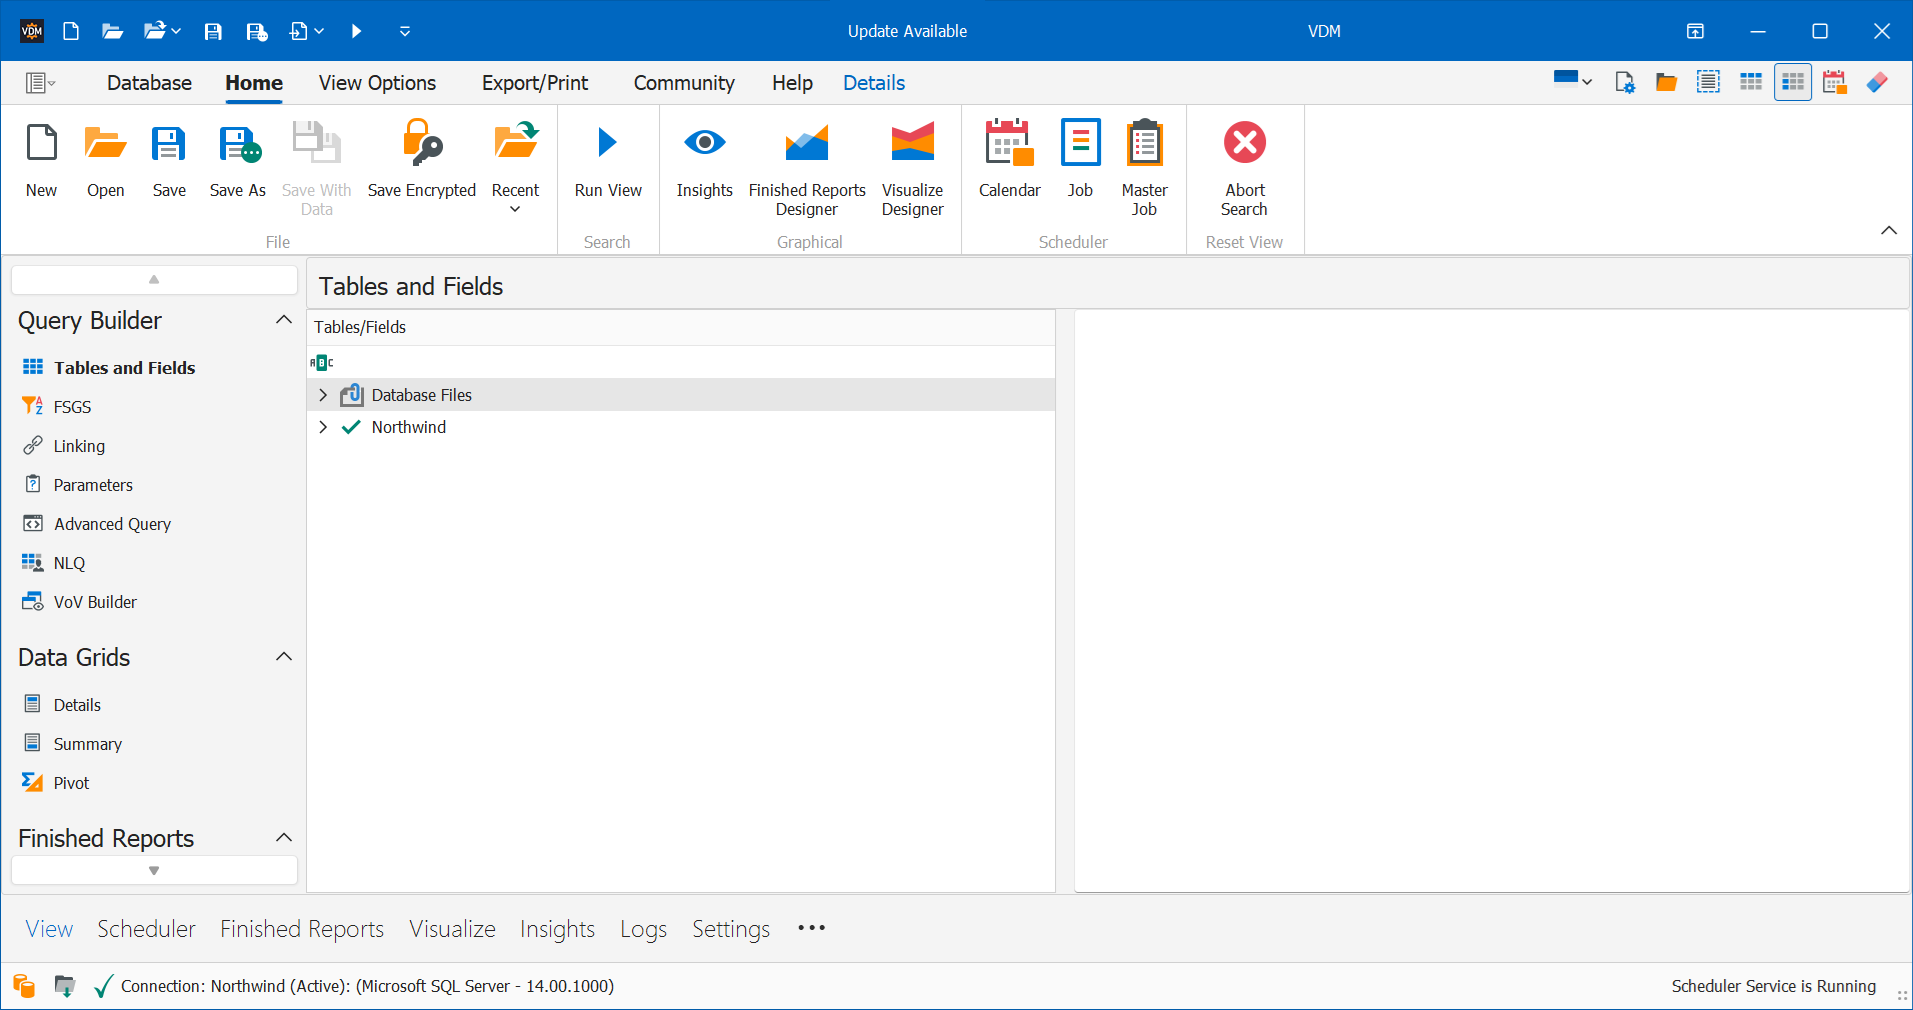Click the ABC filter icon under Tables/Fields
Viewport: 1913px width, 1010px height.
(321, 362)
